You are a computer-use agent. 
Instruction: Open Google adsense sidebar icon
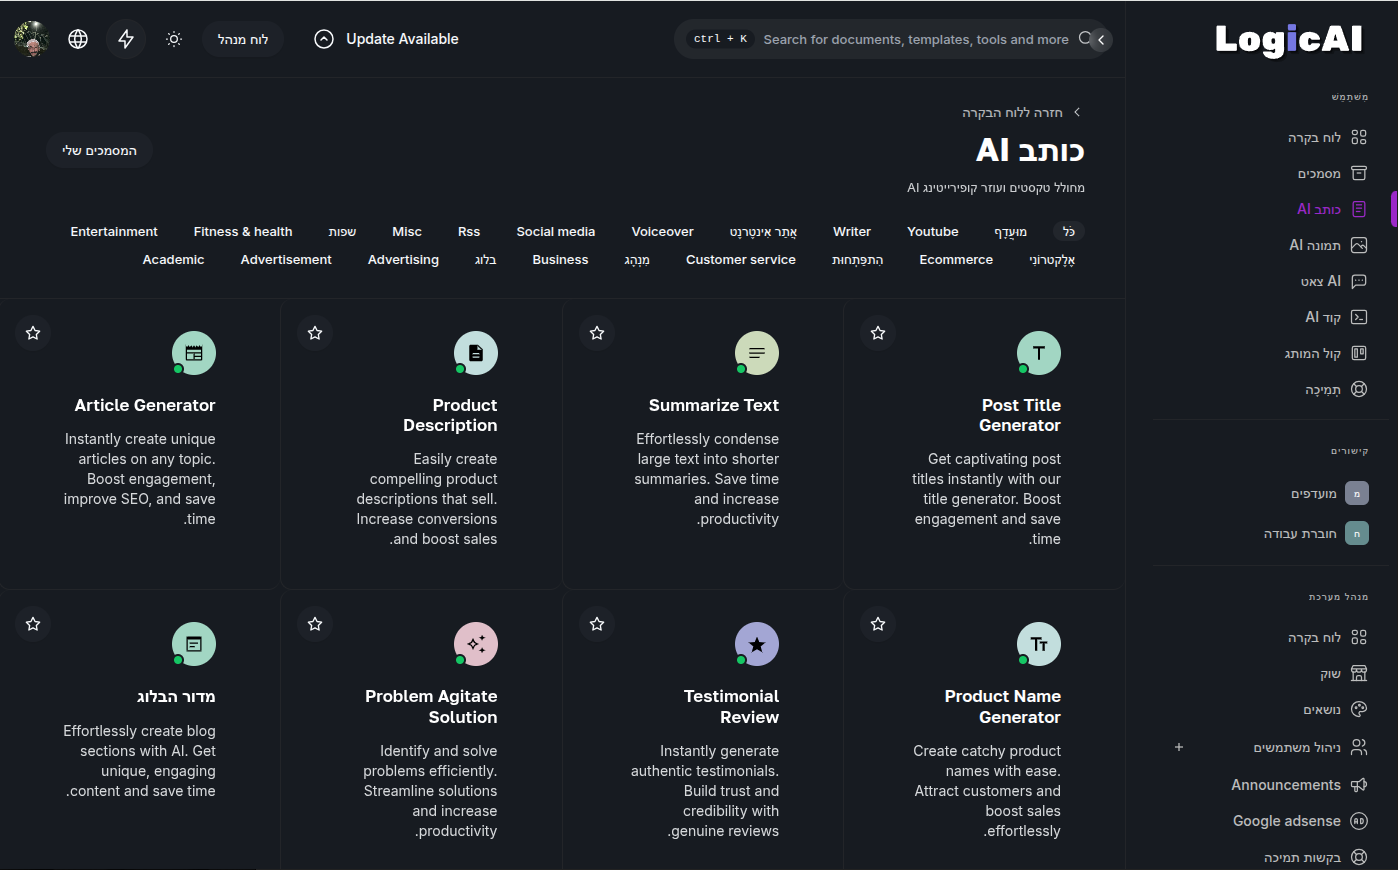1358,821
